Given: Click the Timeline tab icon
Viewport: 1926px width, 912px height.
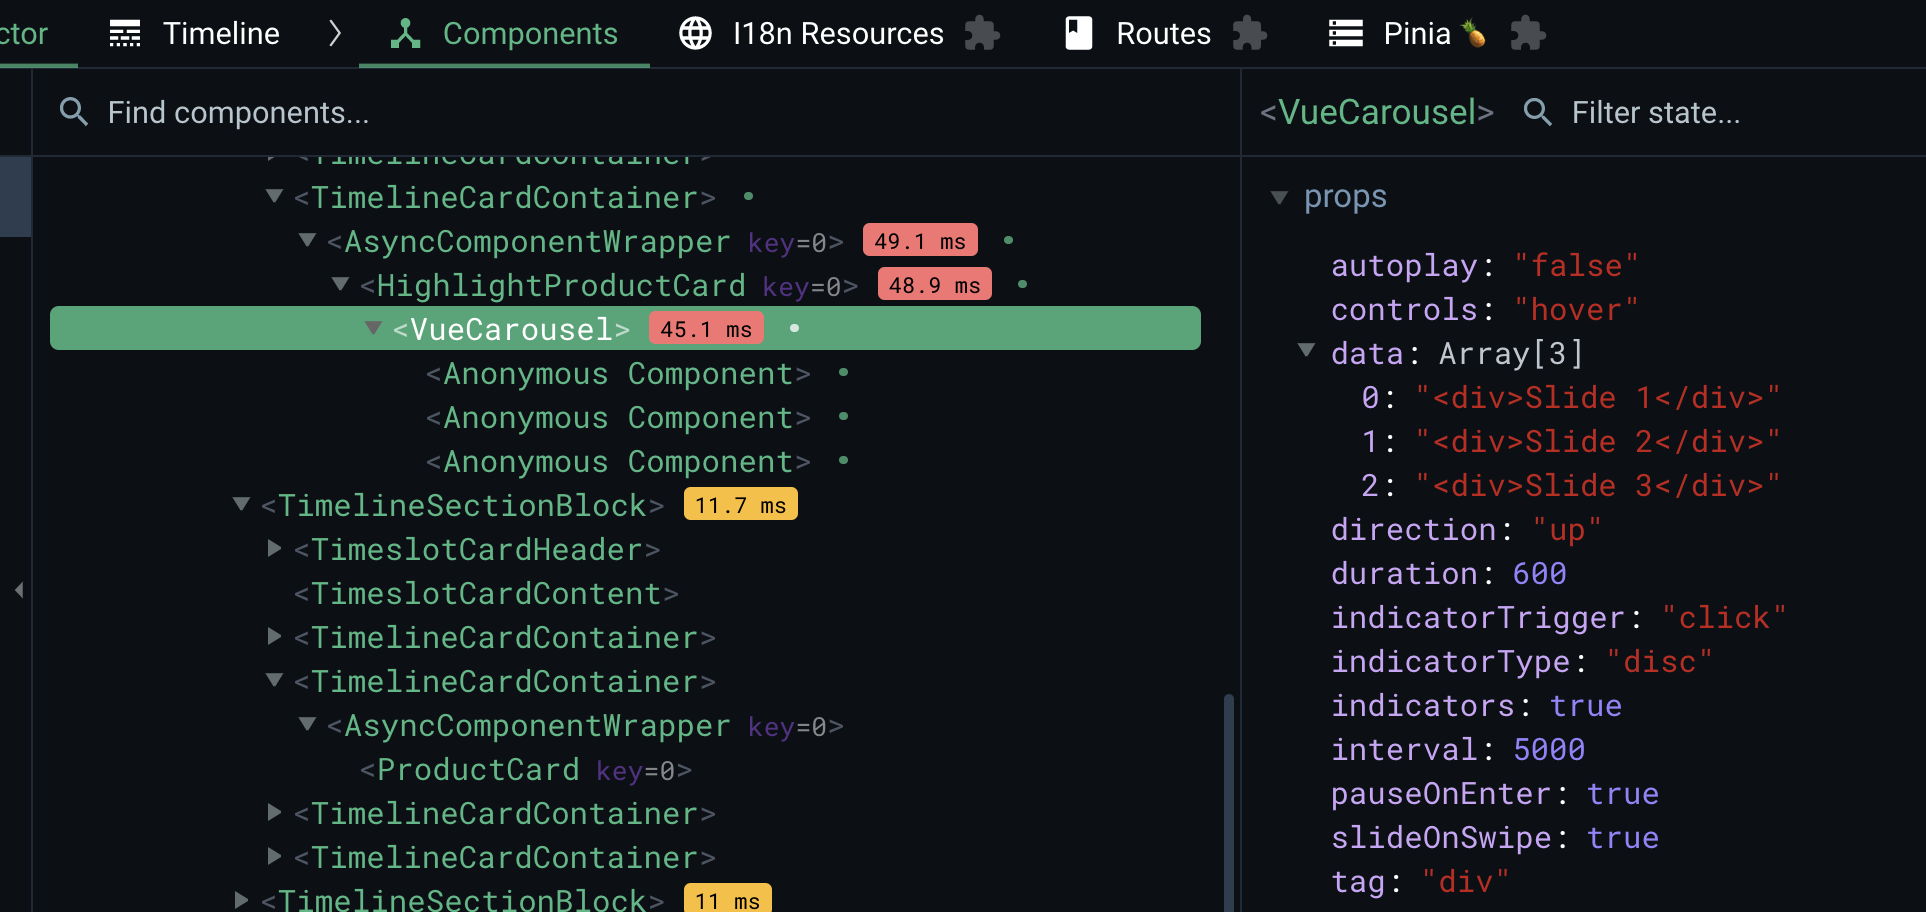Looking at the screenshot, I should tap(124, 33).
